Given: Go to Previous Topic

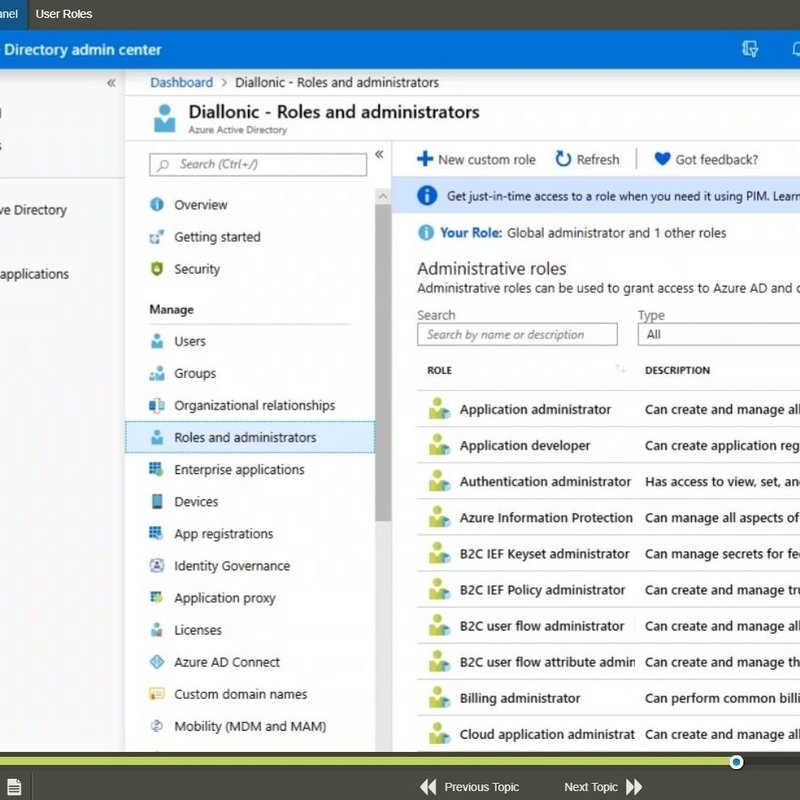Looking at the screenshot, I should pos(469,787).
